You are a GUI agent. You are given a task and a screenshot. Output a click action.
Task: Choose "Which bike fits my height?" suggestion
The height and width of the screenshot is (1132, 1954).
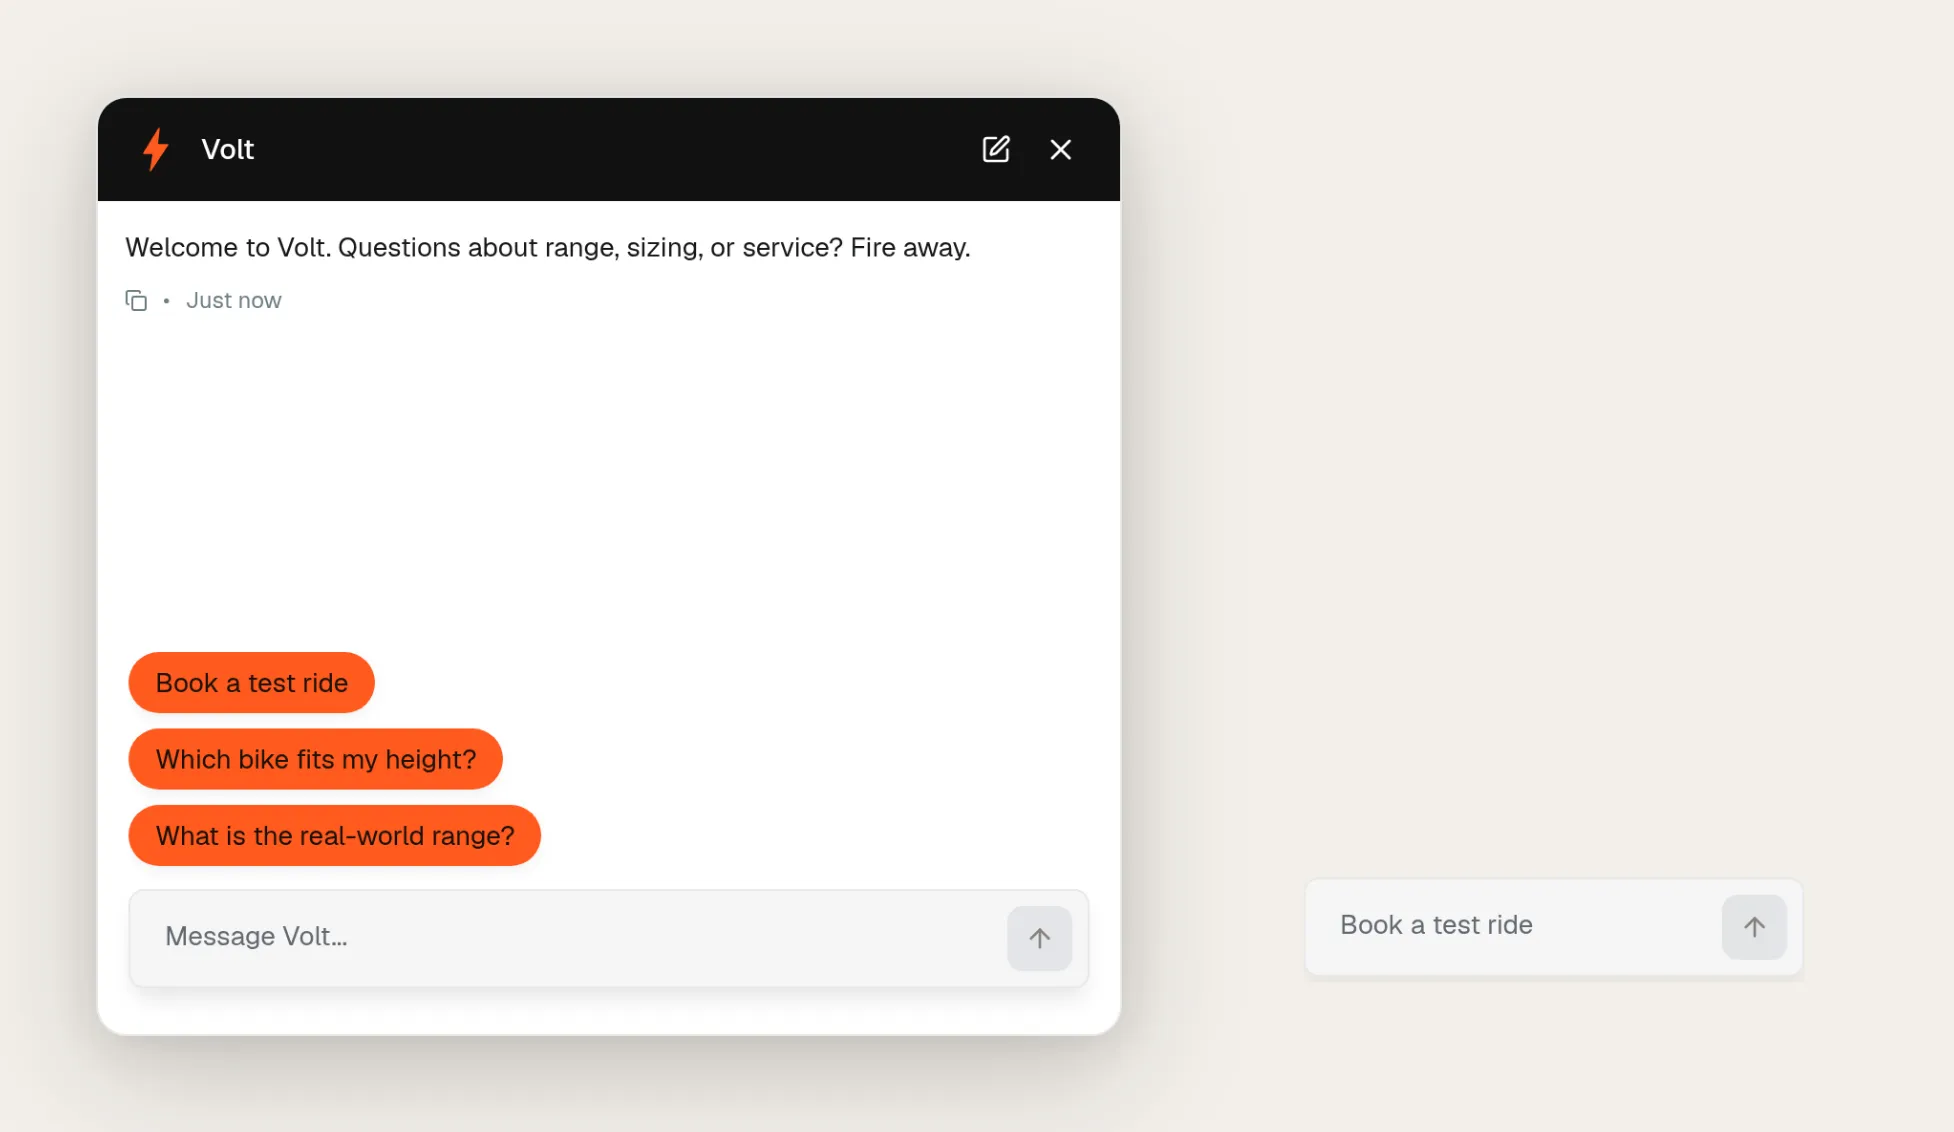(x=316, y=759)
